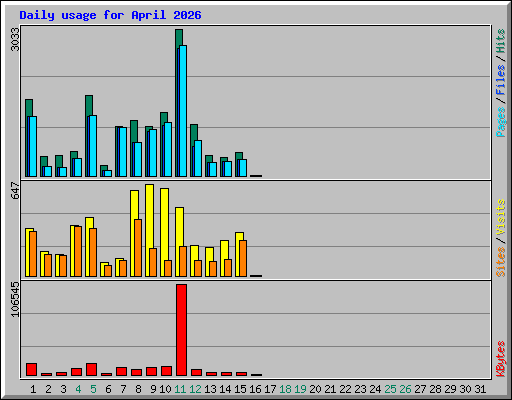Click the day 1 label on x-axis
Screen dimensions: 512x400
pyautogui.click(x=33, y=389)
